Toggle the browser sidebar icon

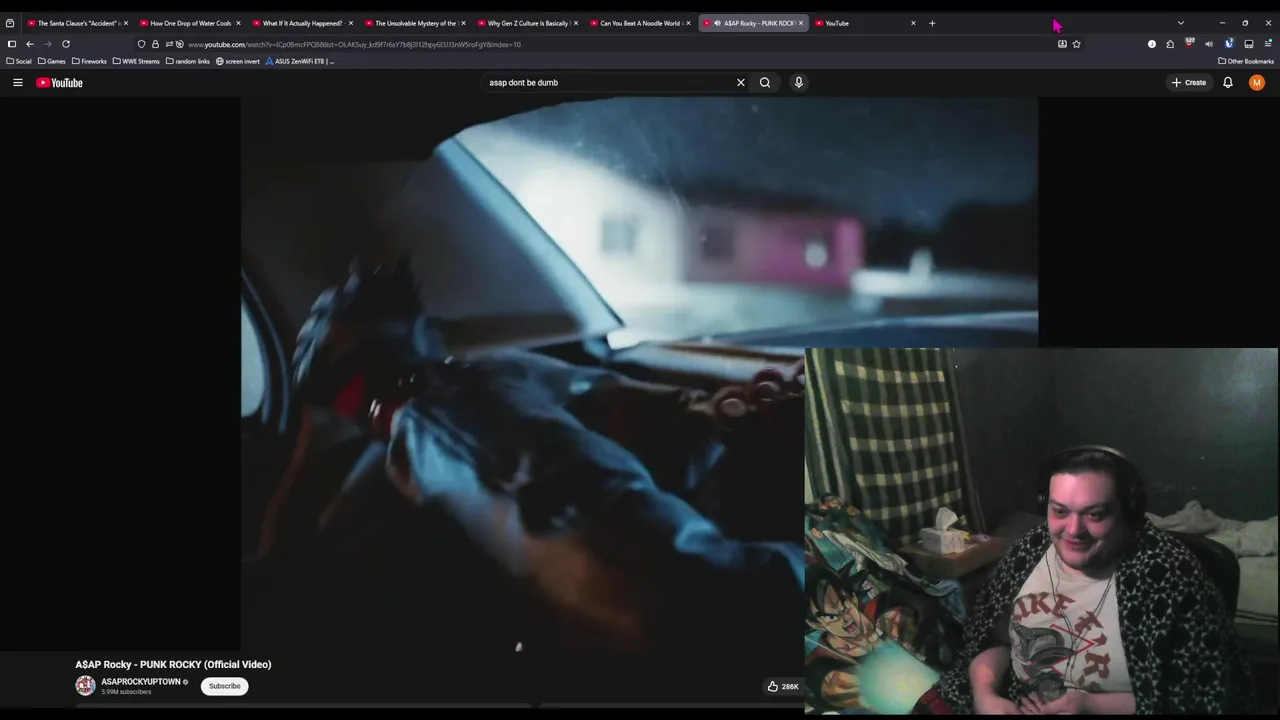click(12, 44)
